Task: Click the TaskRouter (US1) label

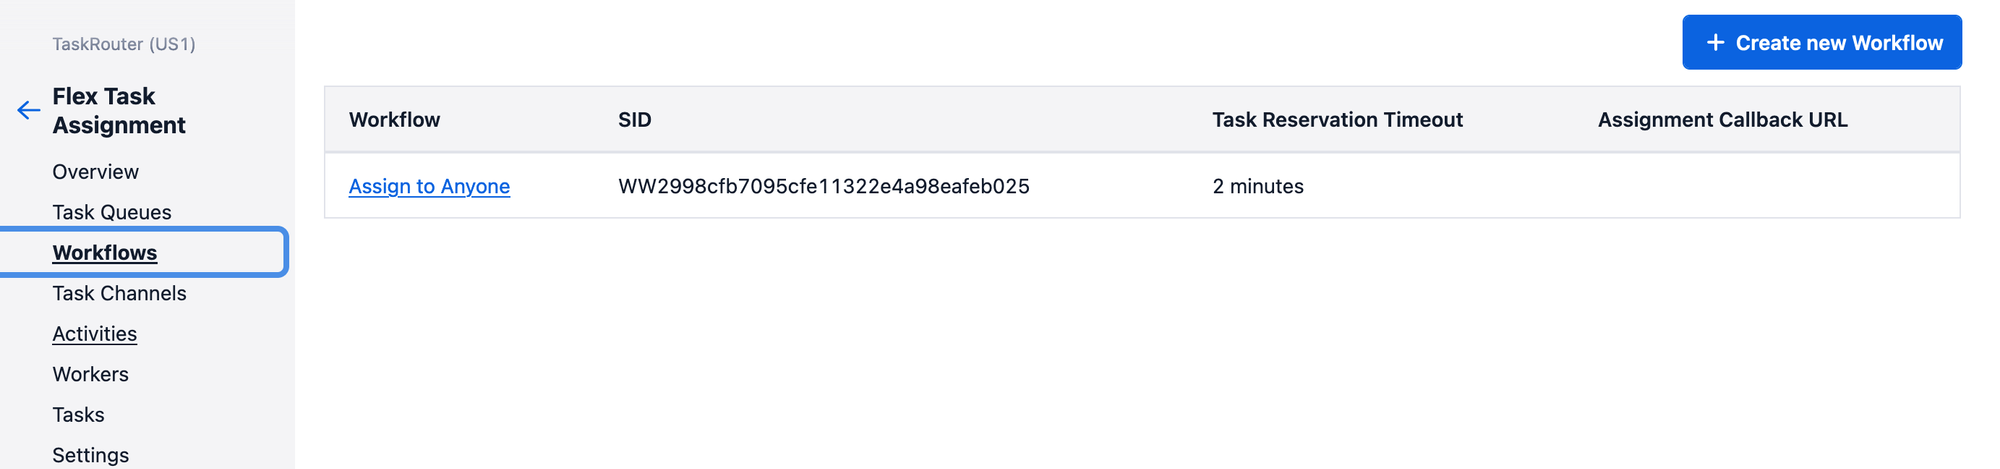Action: tap(123, 44)
